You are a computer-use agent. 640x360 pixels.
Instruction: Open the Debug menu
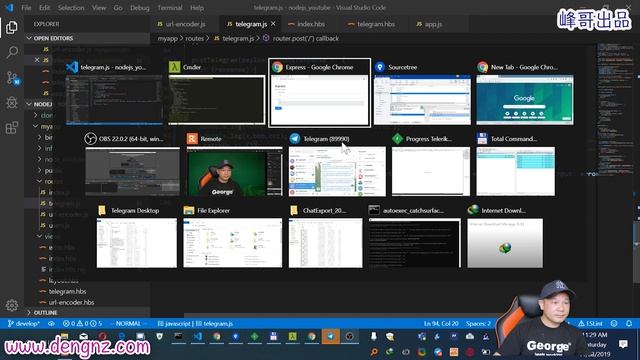[x=140, y=8]
